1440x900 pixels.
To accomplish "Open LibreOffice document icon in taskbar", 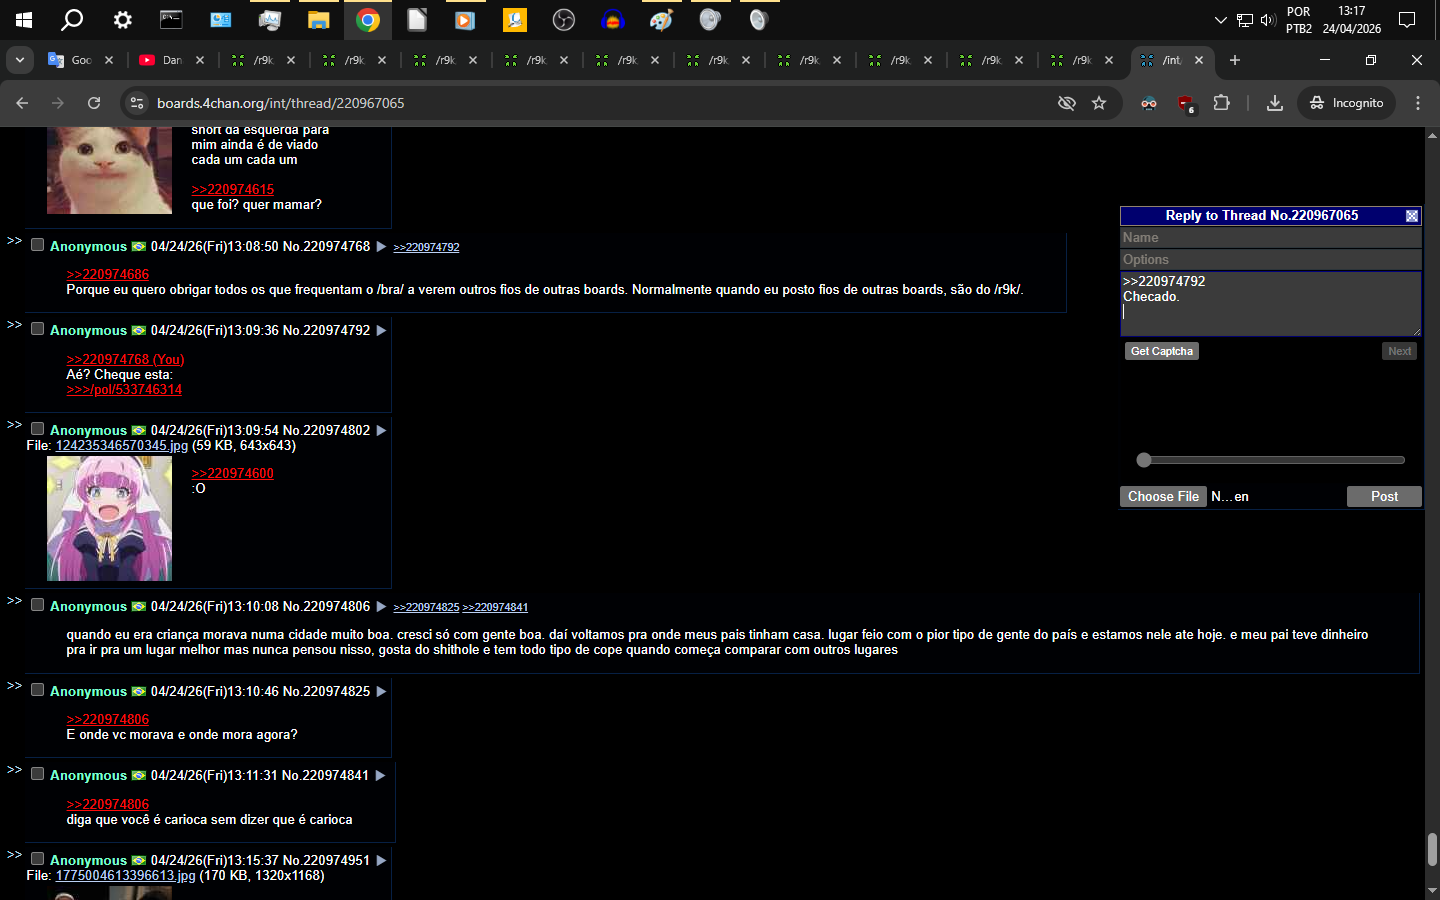I will pyautogui.click(x=417, y=20).
